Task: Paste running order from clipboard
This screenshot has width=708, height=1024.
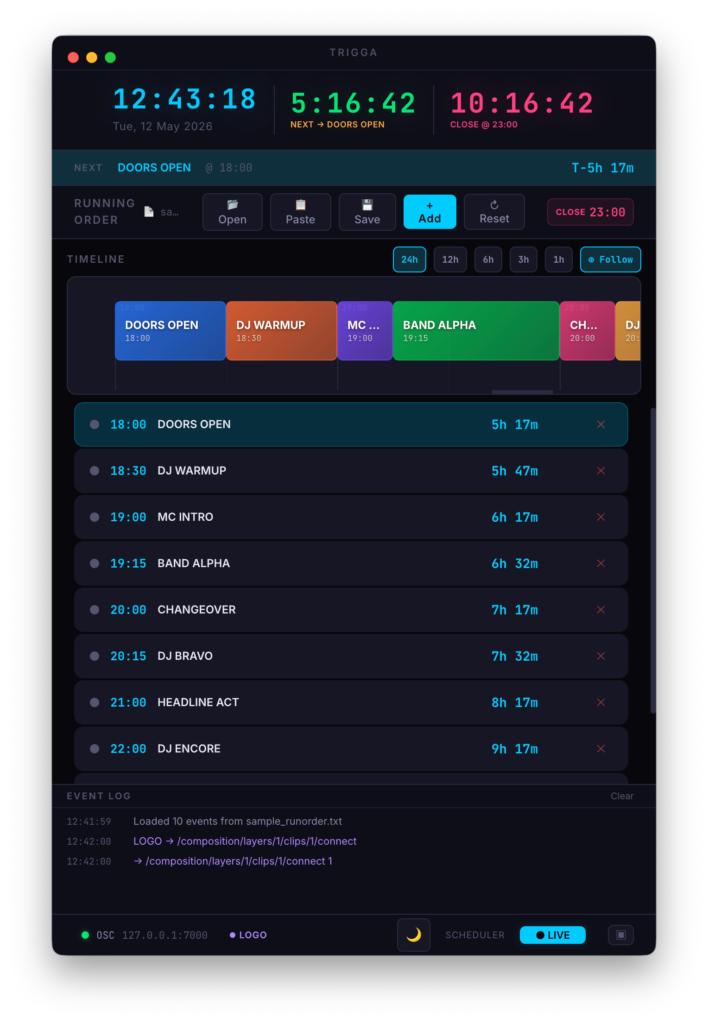Action: point(300,212)
